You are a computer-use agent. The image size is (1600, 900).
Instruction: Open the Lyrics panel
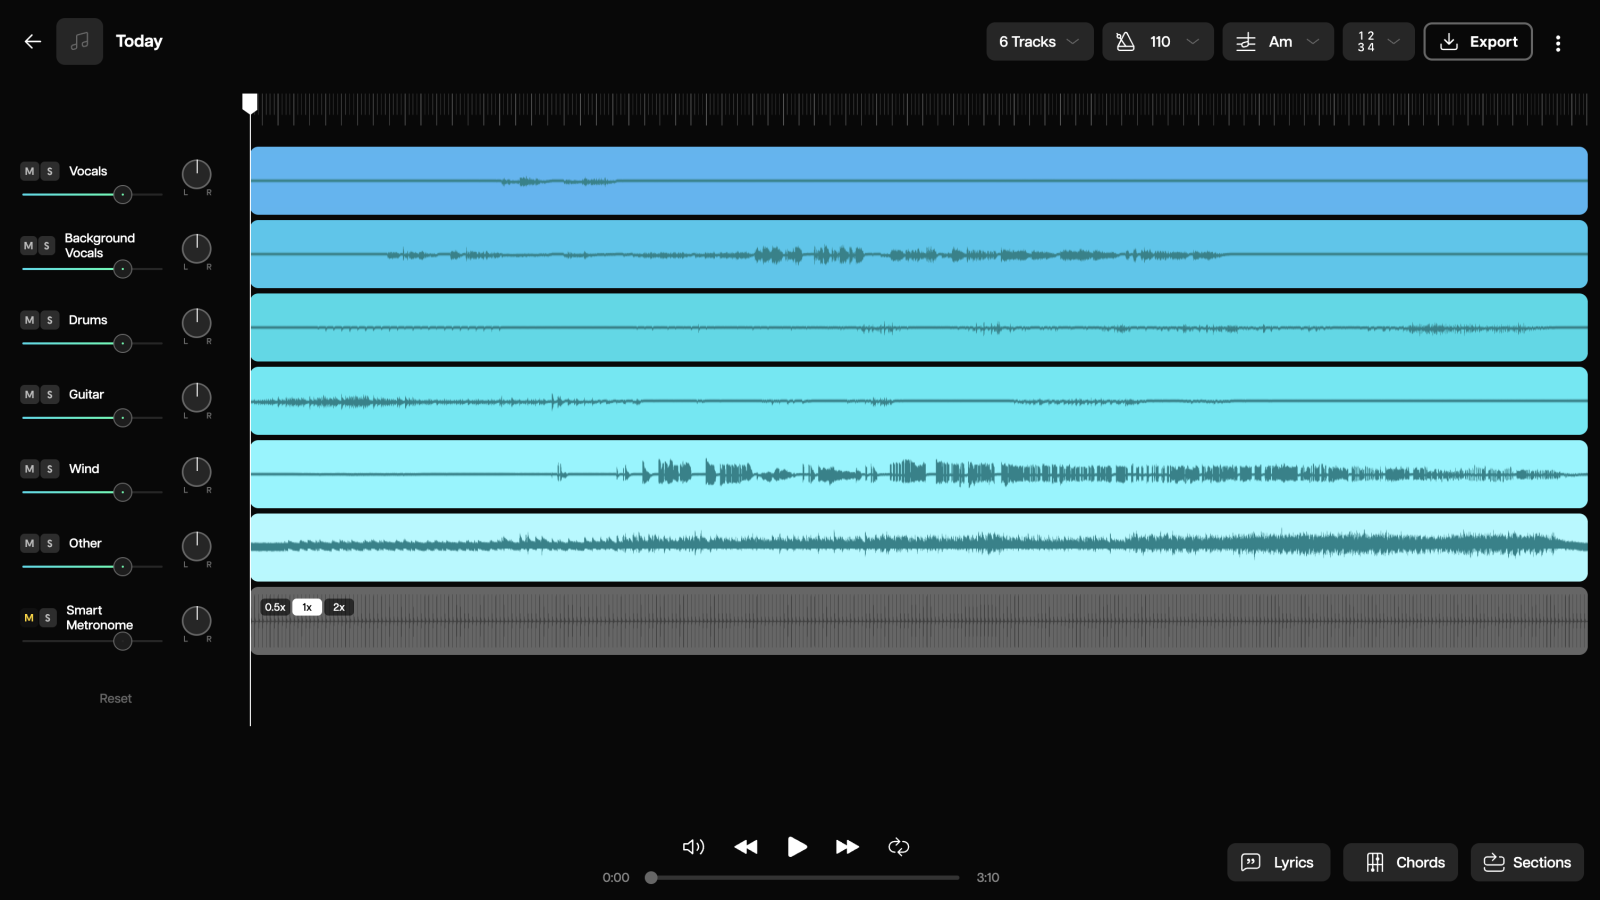[1278, 862]
